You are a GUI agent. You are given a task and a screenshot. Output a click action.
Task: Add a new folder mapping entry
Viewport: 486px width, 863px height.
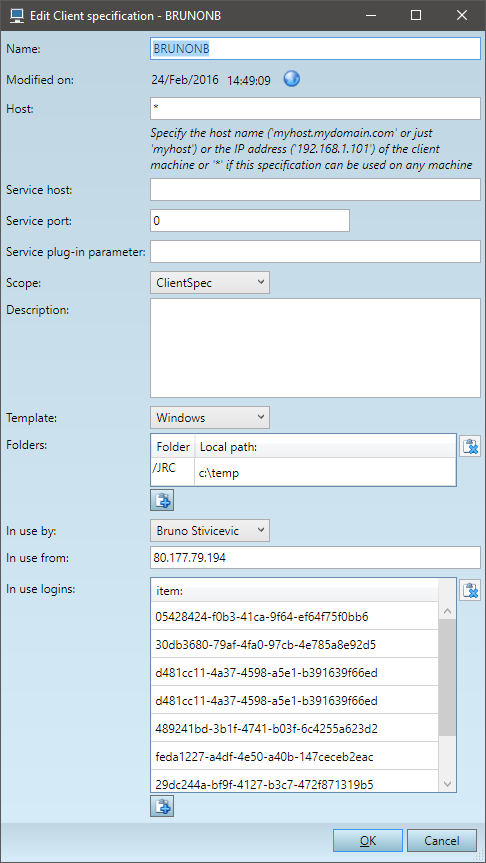click(162, 500)
